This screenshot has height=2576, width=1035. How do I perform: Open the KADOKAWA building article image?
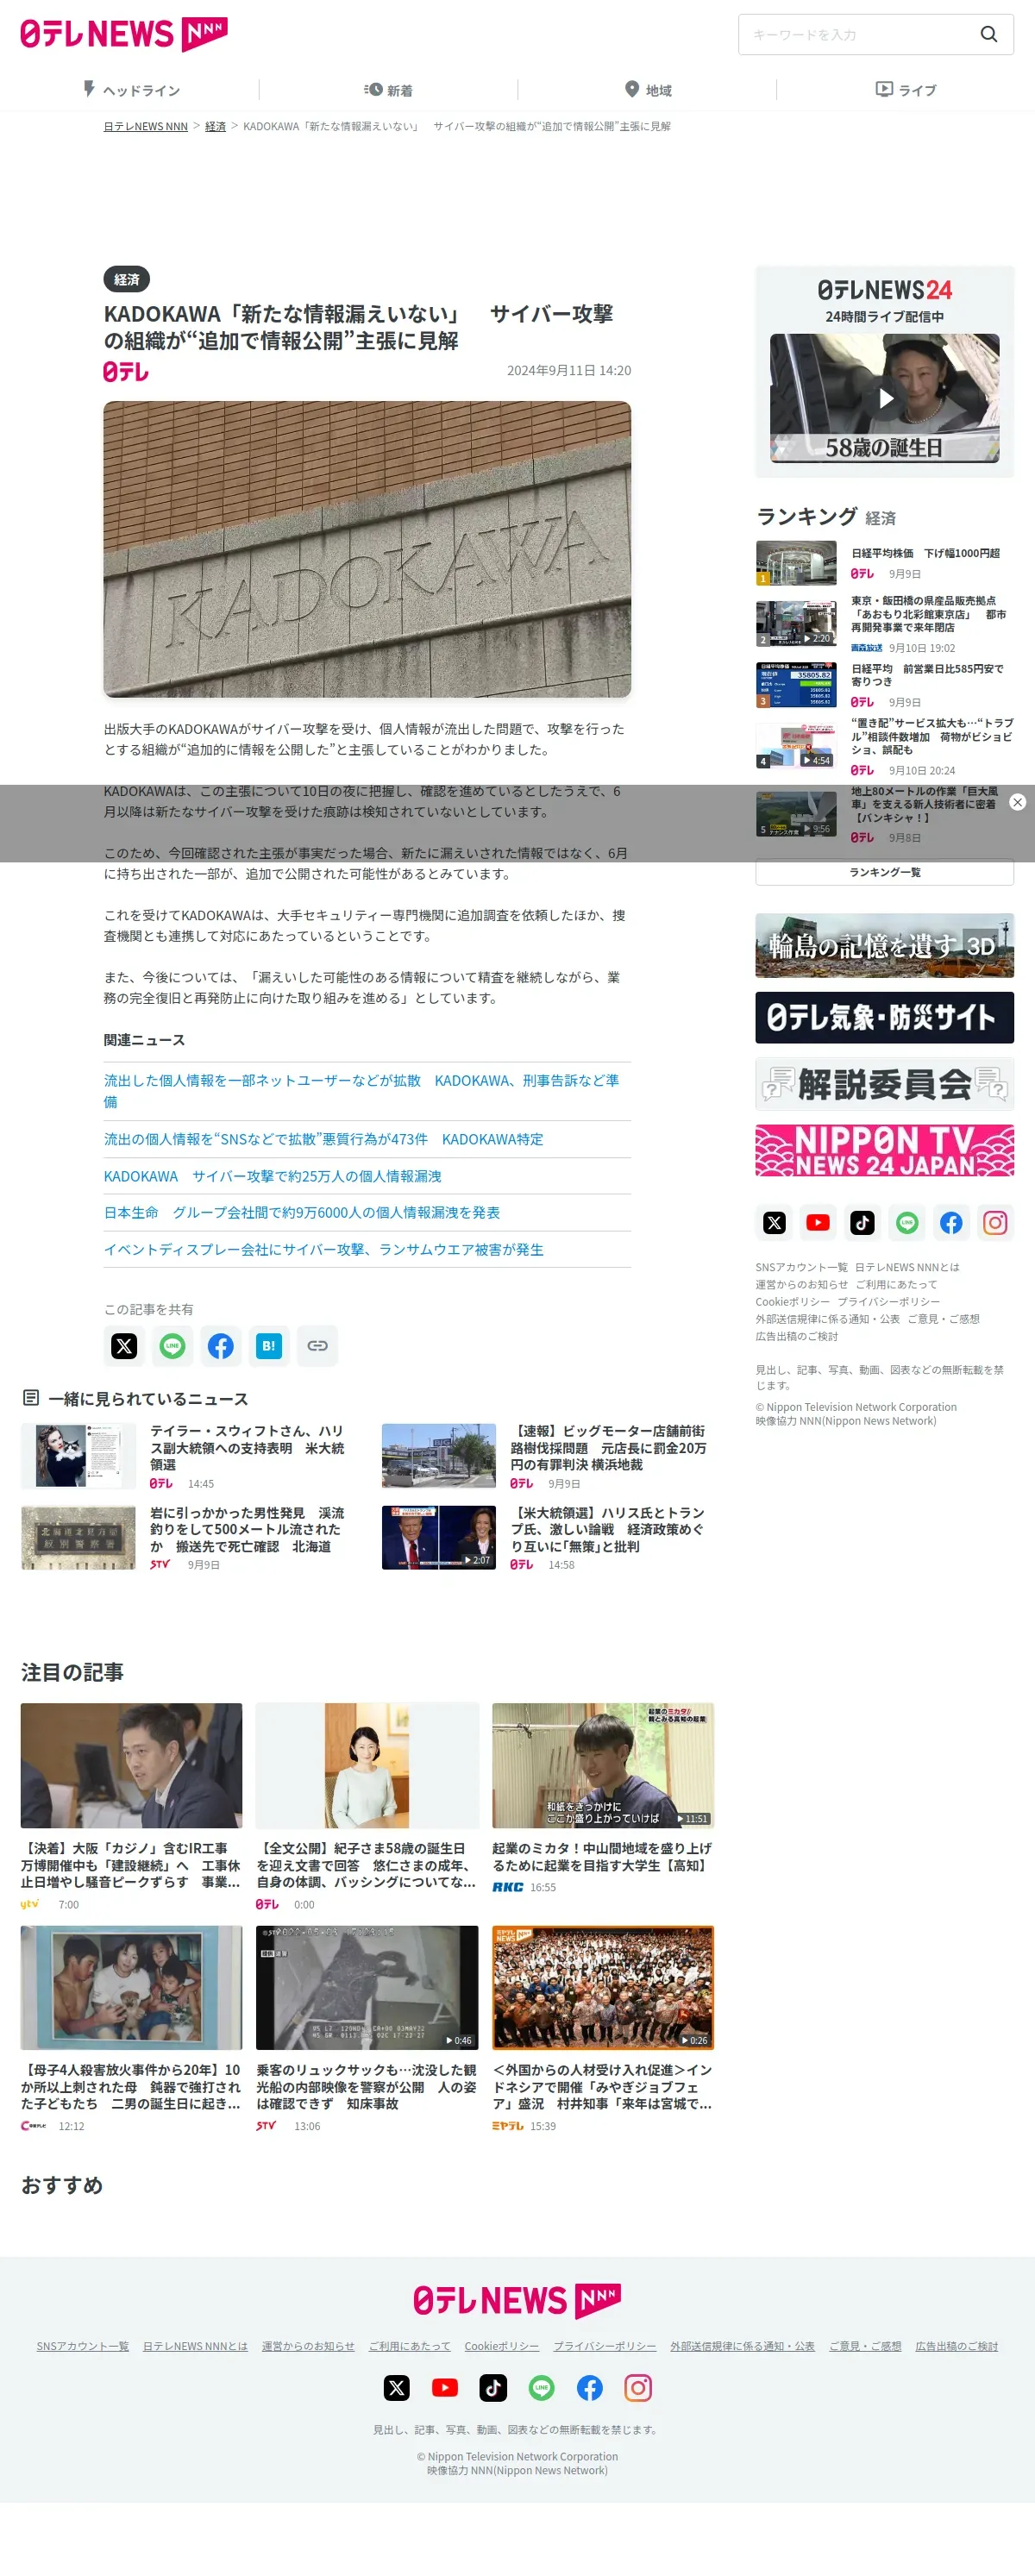click(367, 549)
